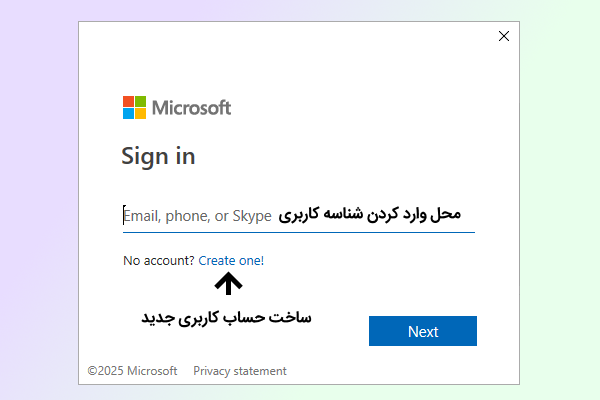
Task: Click the ©2025 Microsoft footer text
Action: pos(132,371)
